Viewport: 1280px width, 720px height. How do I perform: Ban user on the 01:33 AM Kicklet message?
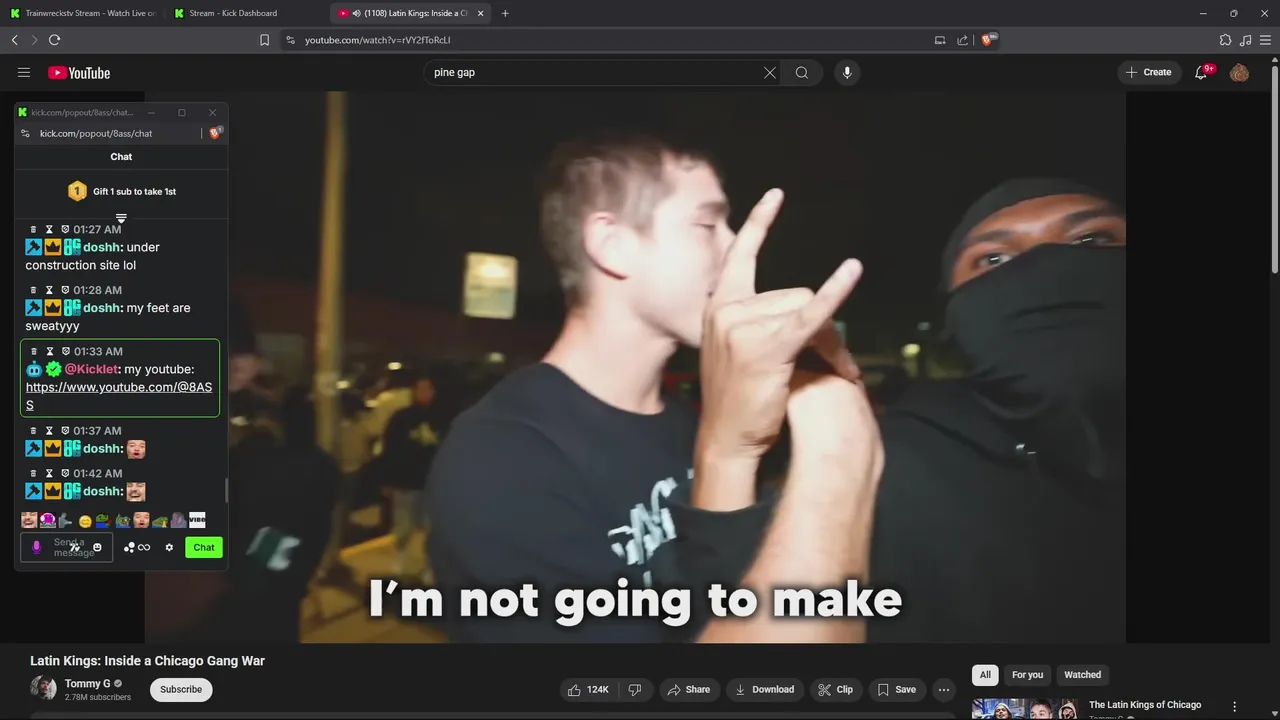coord(65,351)
